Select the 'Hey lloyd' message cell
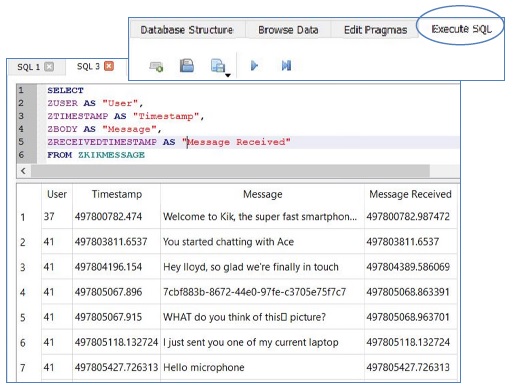The height and width of the screenshot is (388, 521). [x=262, y=267]
